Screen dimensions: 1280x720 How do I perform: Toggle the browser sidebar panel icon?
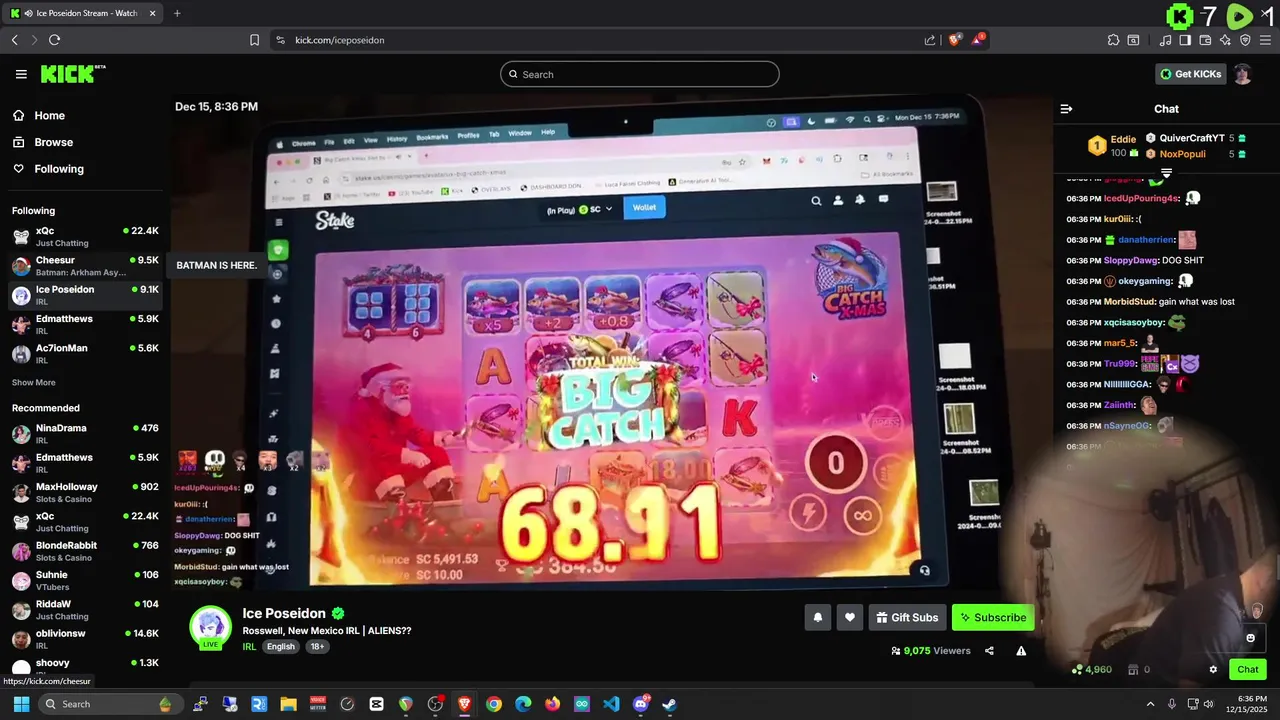pyautogui.click(x=1185, y=40)
